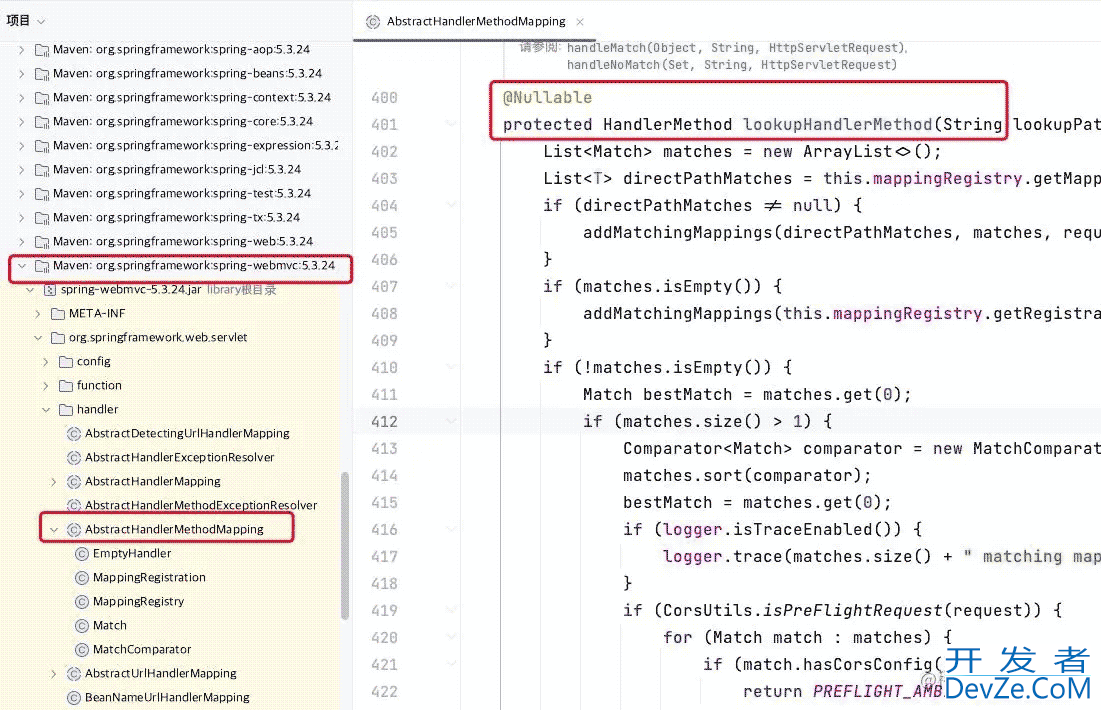Click the library icon beside spring-context:5.3.24
This screenshot has width=1101, height=710.
42,98
